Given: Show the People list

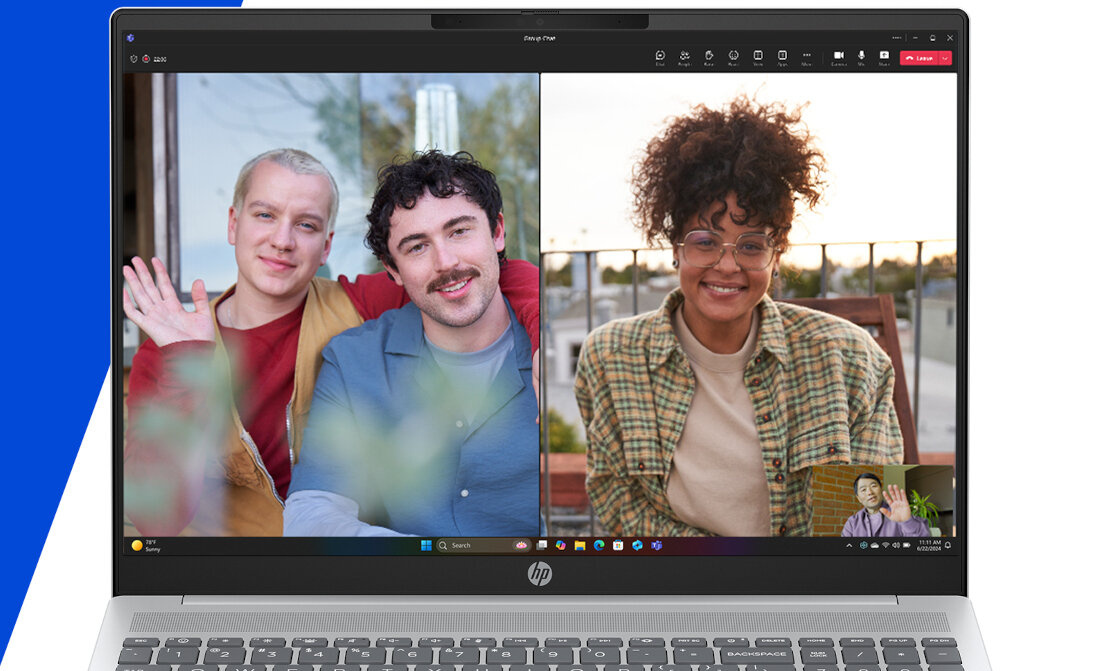Looking at the screenshot, I should 684,56.
